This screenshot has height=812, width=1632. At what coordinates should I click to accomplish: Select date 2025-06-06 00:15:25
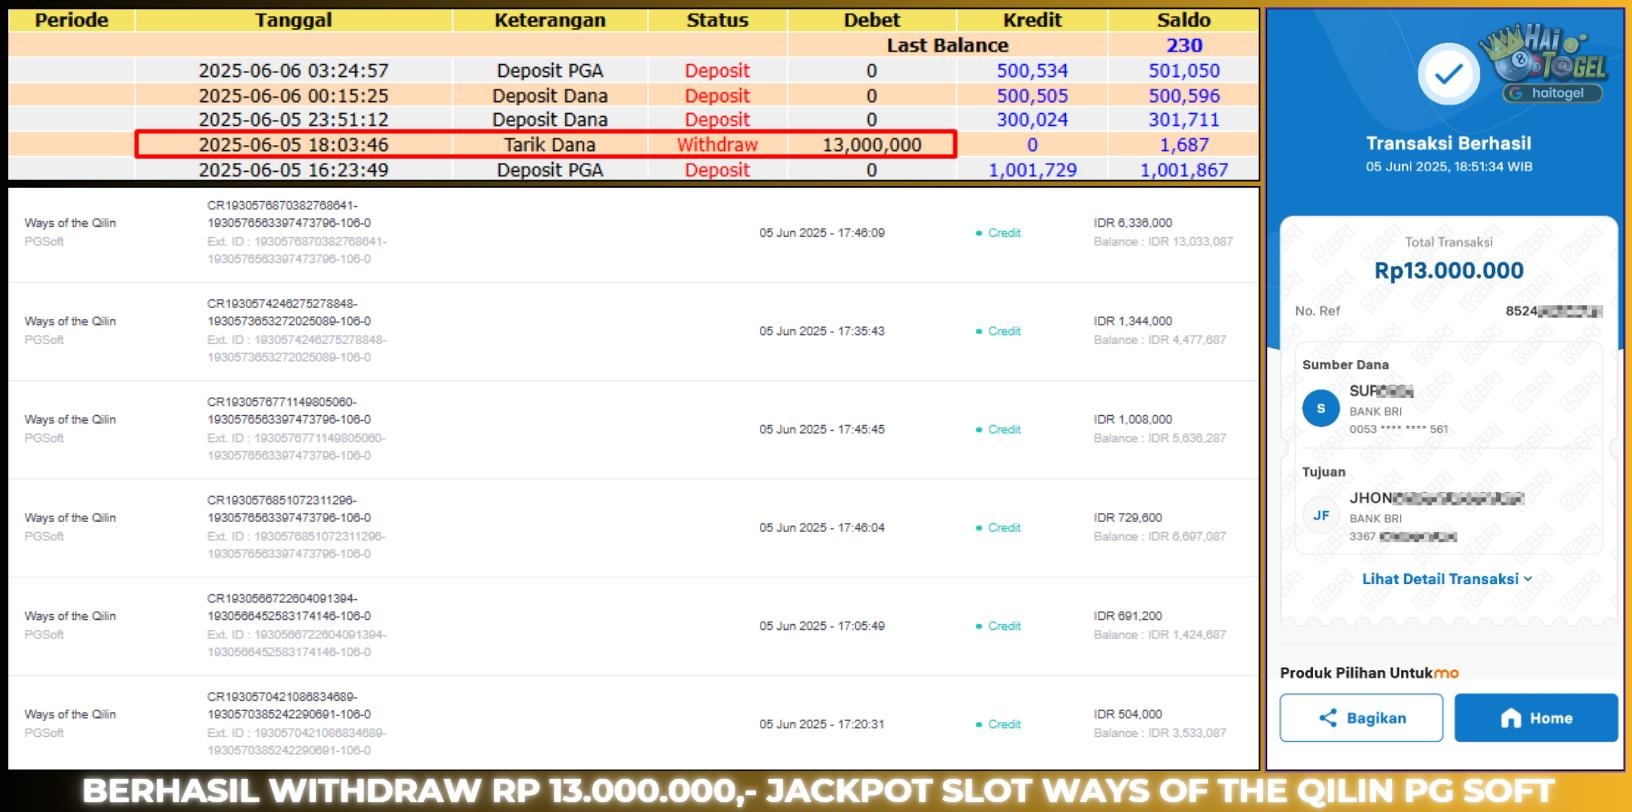click(x=293, y=96)
